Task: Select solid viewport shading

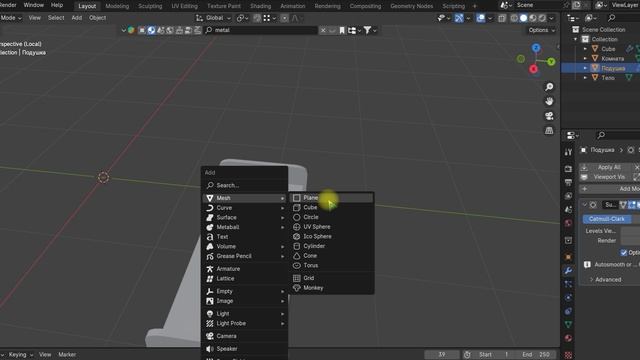Action: 523,18
